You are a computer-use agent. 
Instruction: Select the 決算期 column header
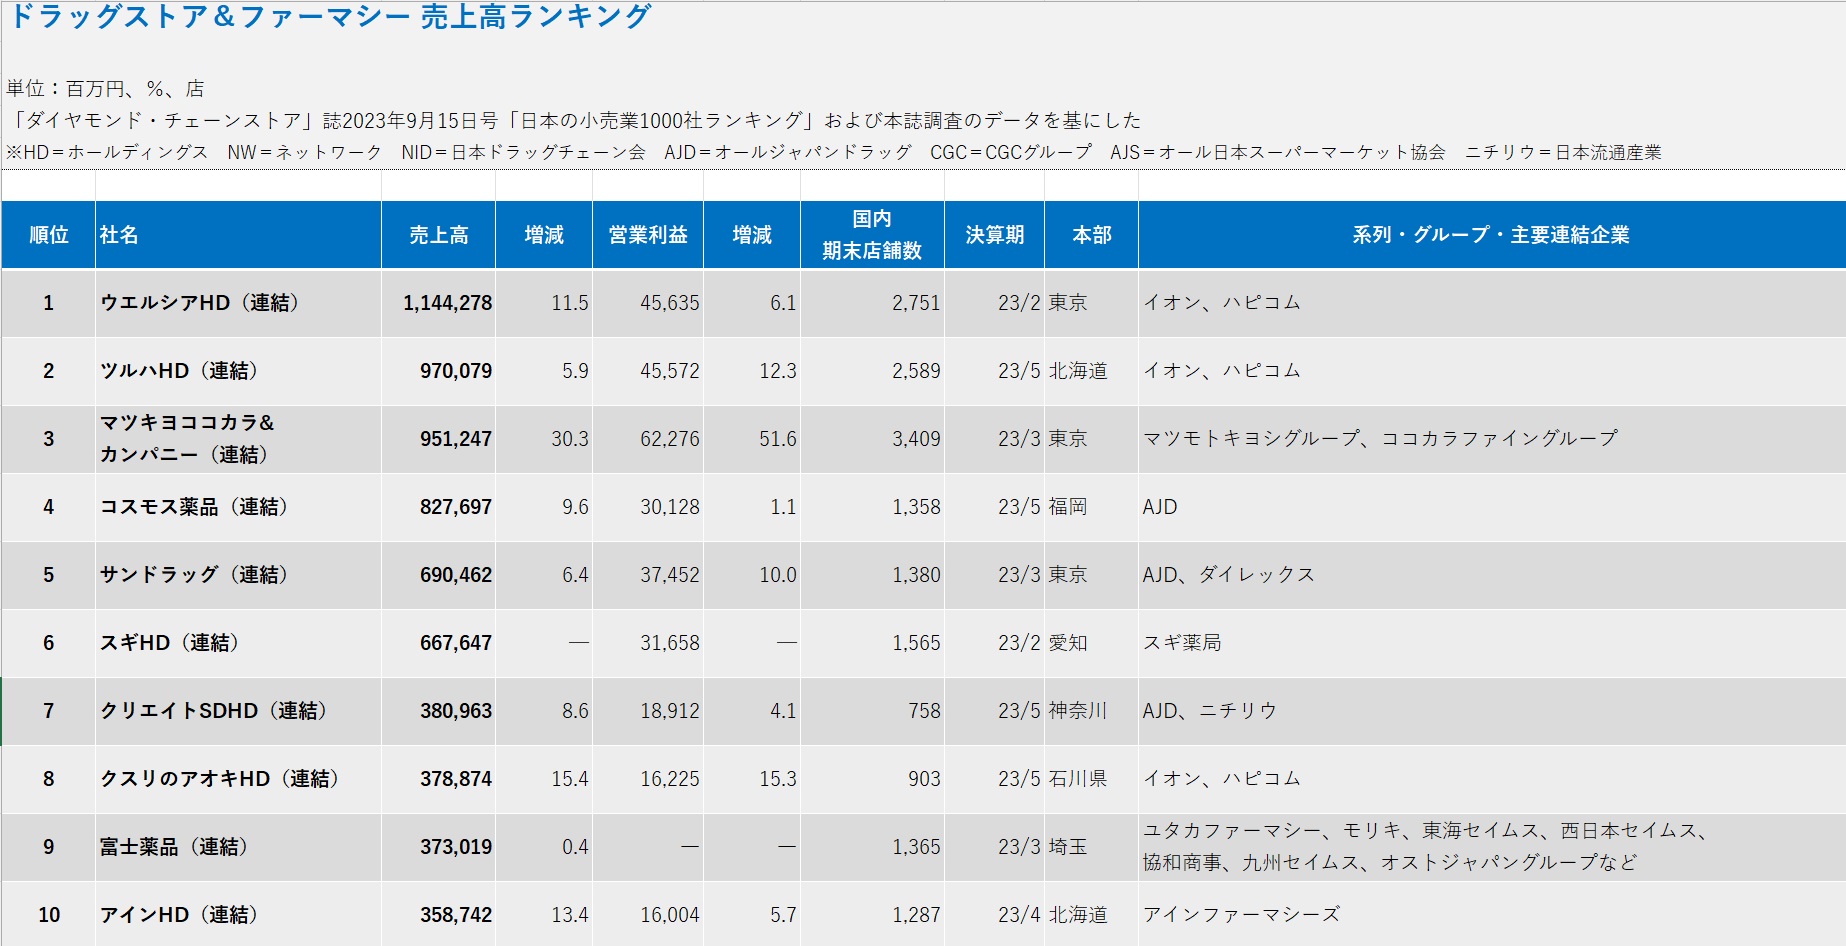pos(994,235)
